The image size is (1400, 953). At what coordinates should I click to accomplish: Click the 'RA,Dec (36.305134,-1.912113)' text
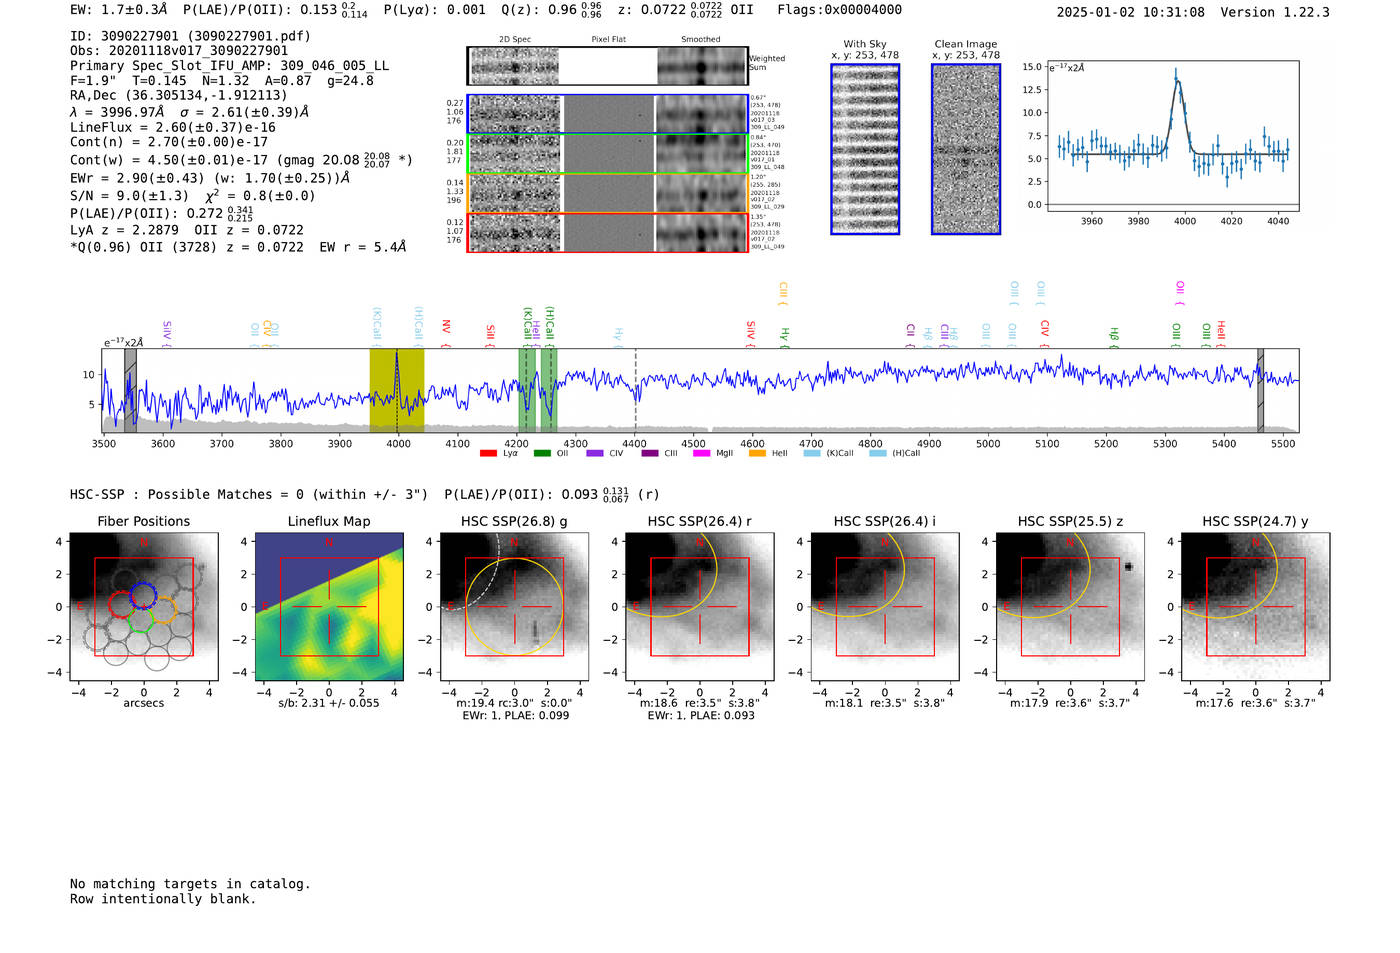pyautogui.click(x=178, y=95)
